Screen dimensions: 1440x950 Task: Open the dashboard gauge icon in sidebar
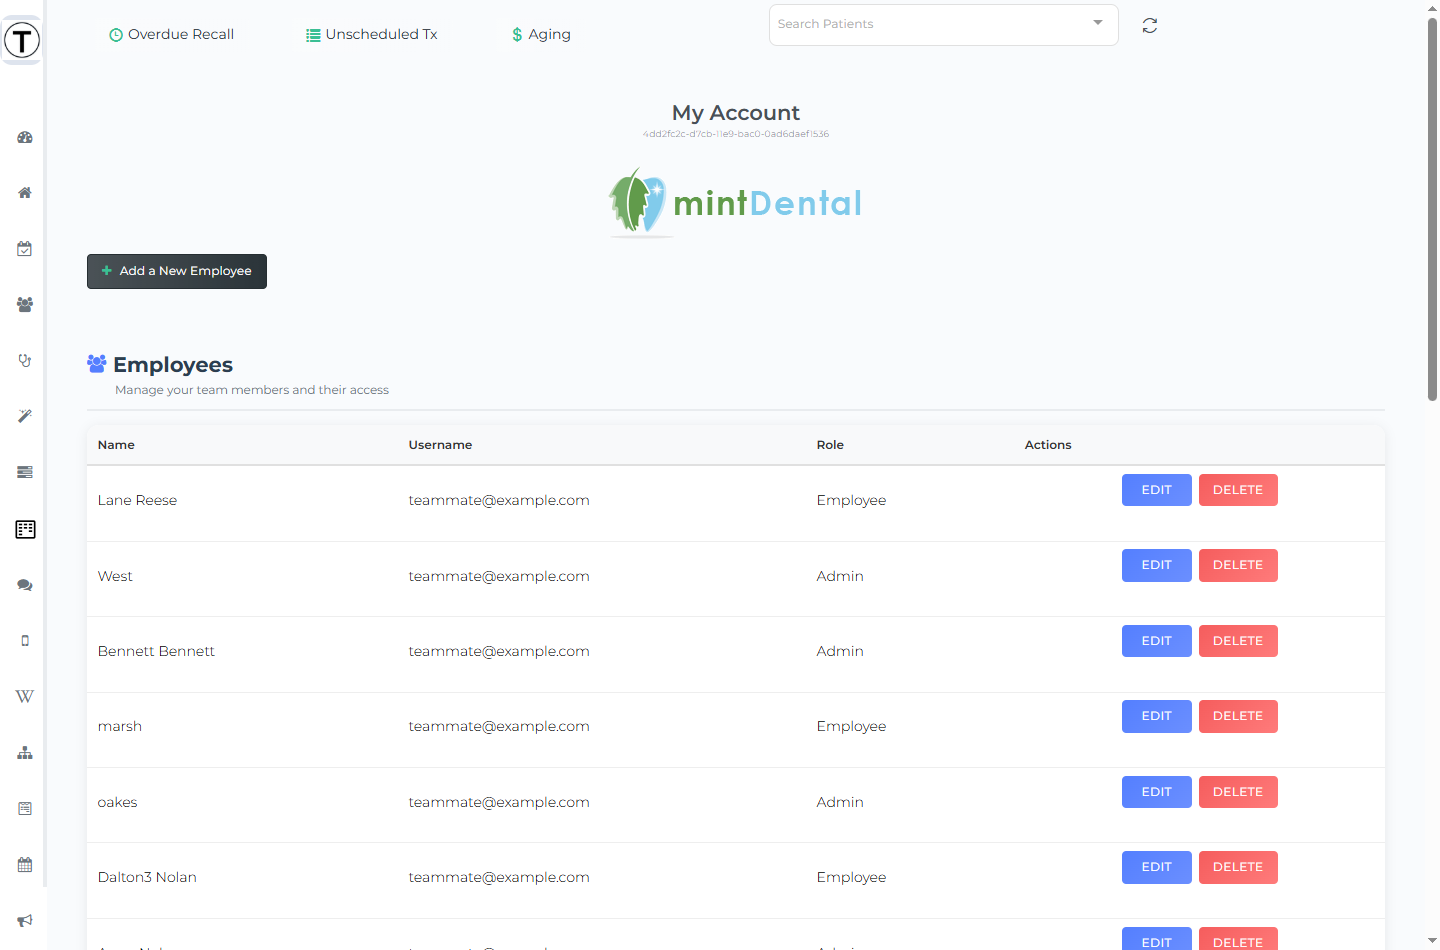[x=25, y=137]
